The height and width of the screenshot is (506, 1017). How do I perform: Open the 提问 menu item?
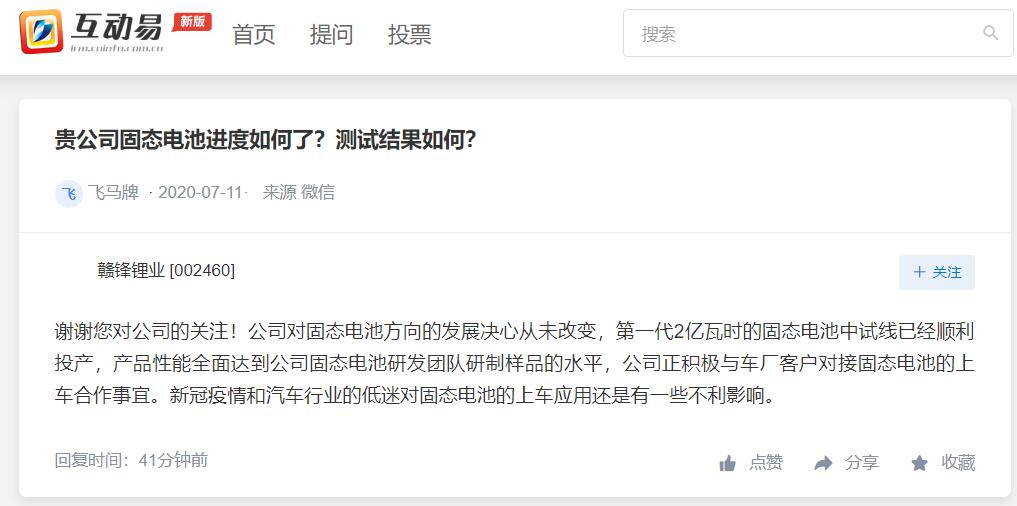[x=331, y=34]
